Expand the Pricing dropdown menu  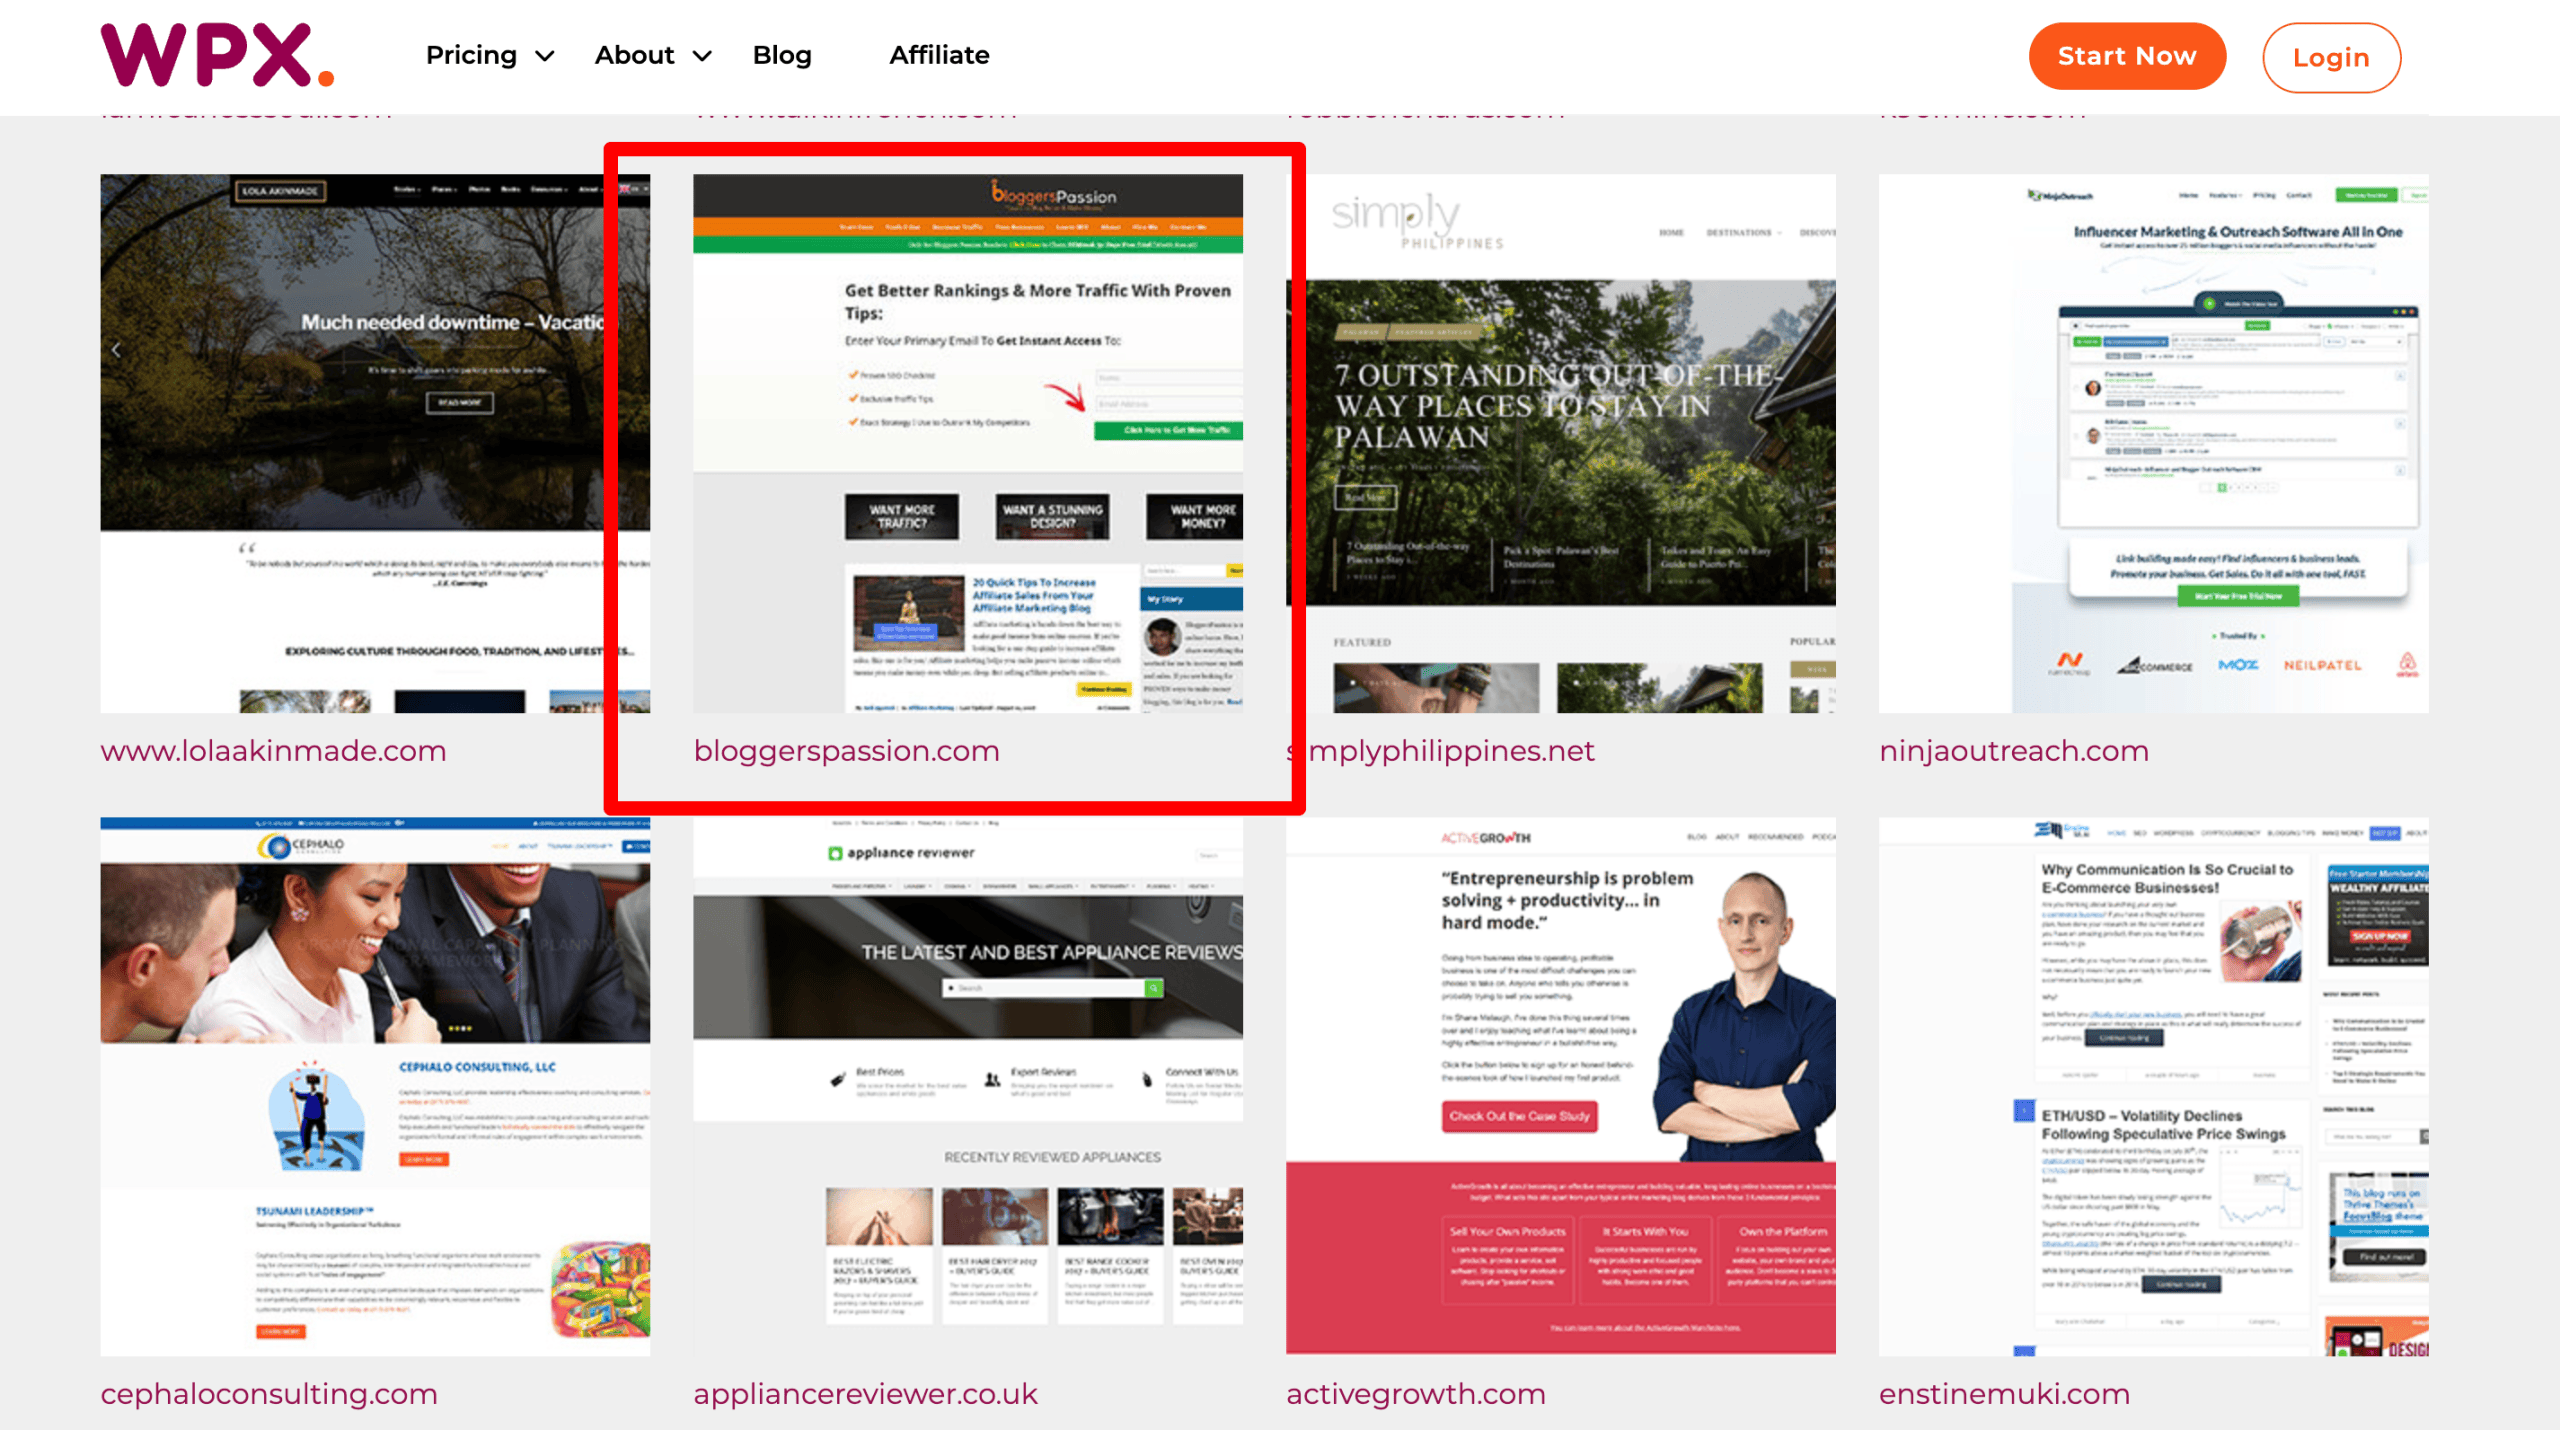tap(489, 56)
